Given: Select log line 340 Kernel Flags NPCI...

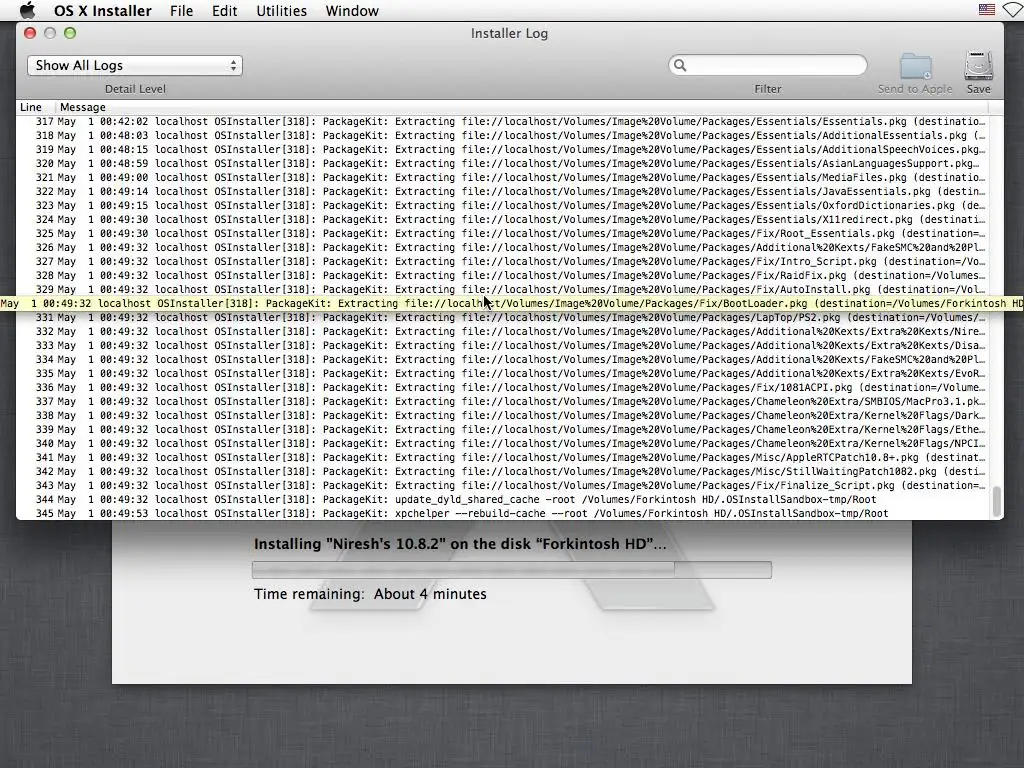Looking at the screenshot, I should coord(502,443).
